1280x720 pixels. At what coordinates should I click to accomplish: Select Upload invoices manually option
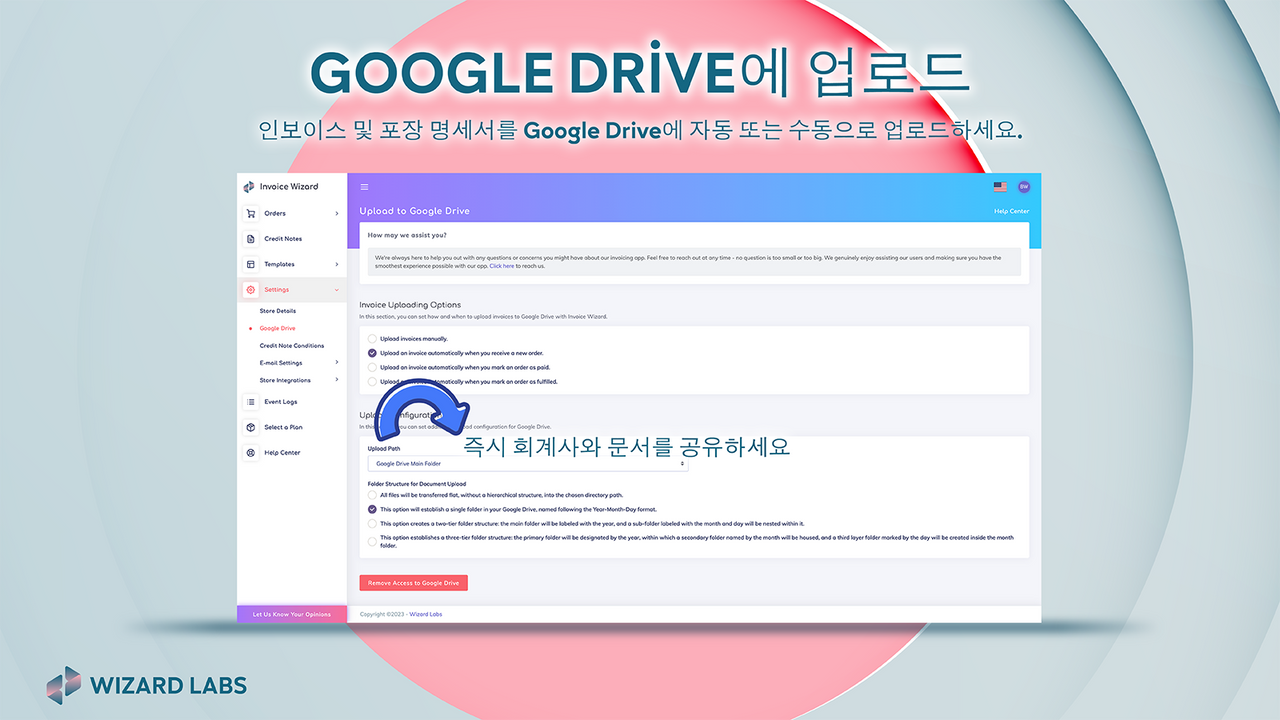click(x=372, y=339)
